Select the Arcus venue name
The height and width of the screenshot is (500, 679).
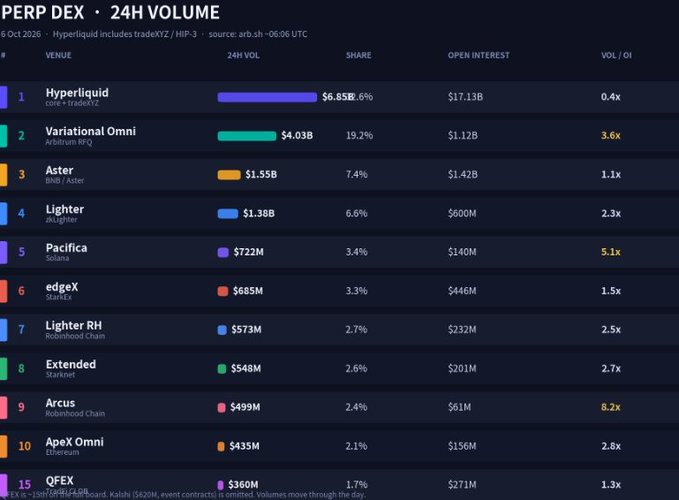coord(60,403)
